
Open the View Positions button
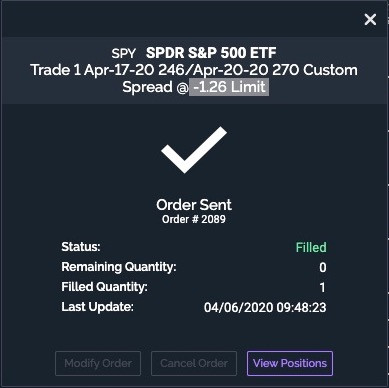coord(290,363)
